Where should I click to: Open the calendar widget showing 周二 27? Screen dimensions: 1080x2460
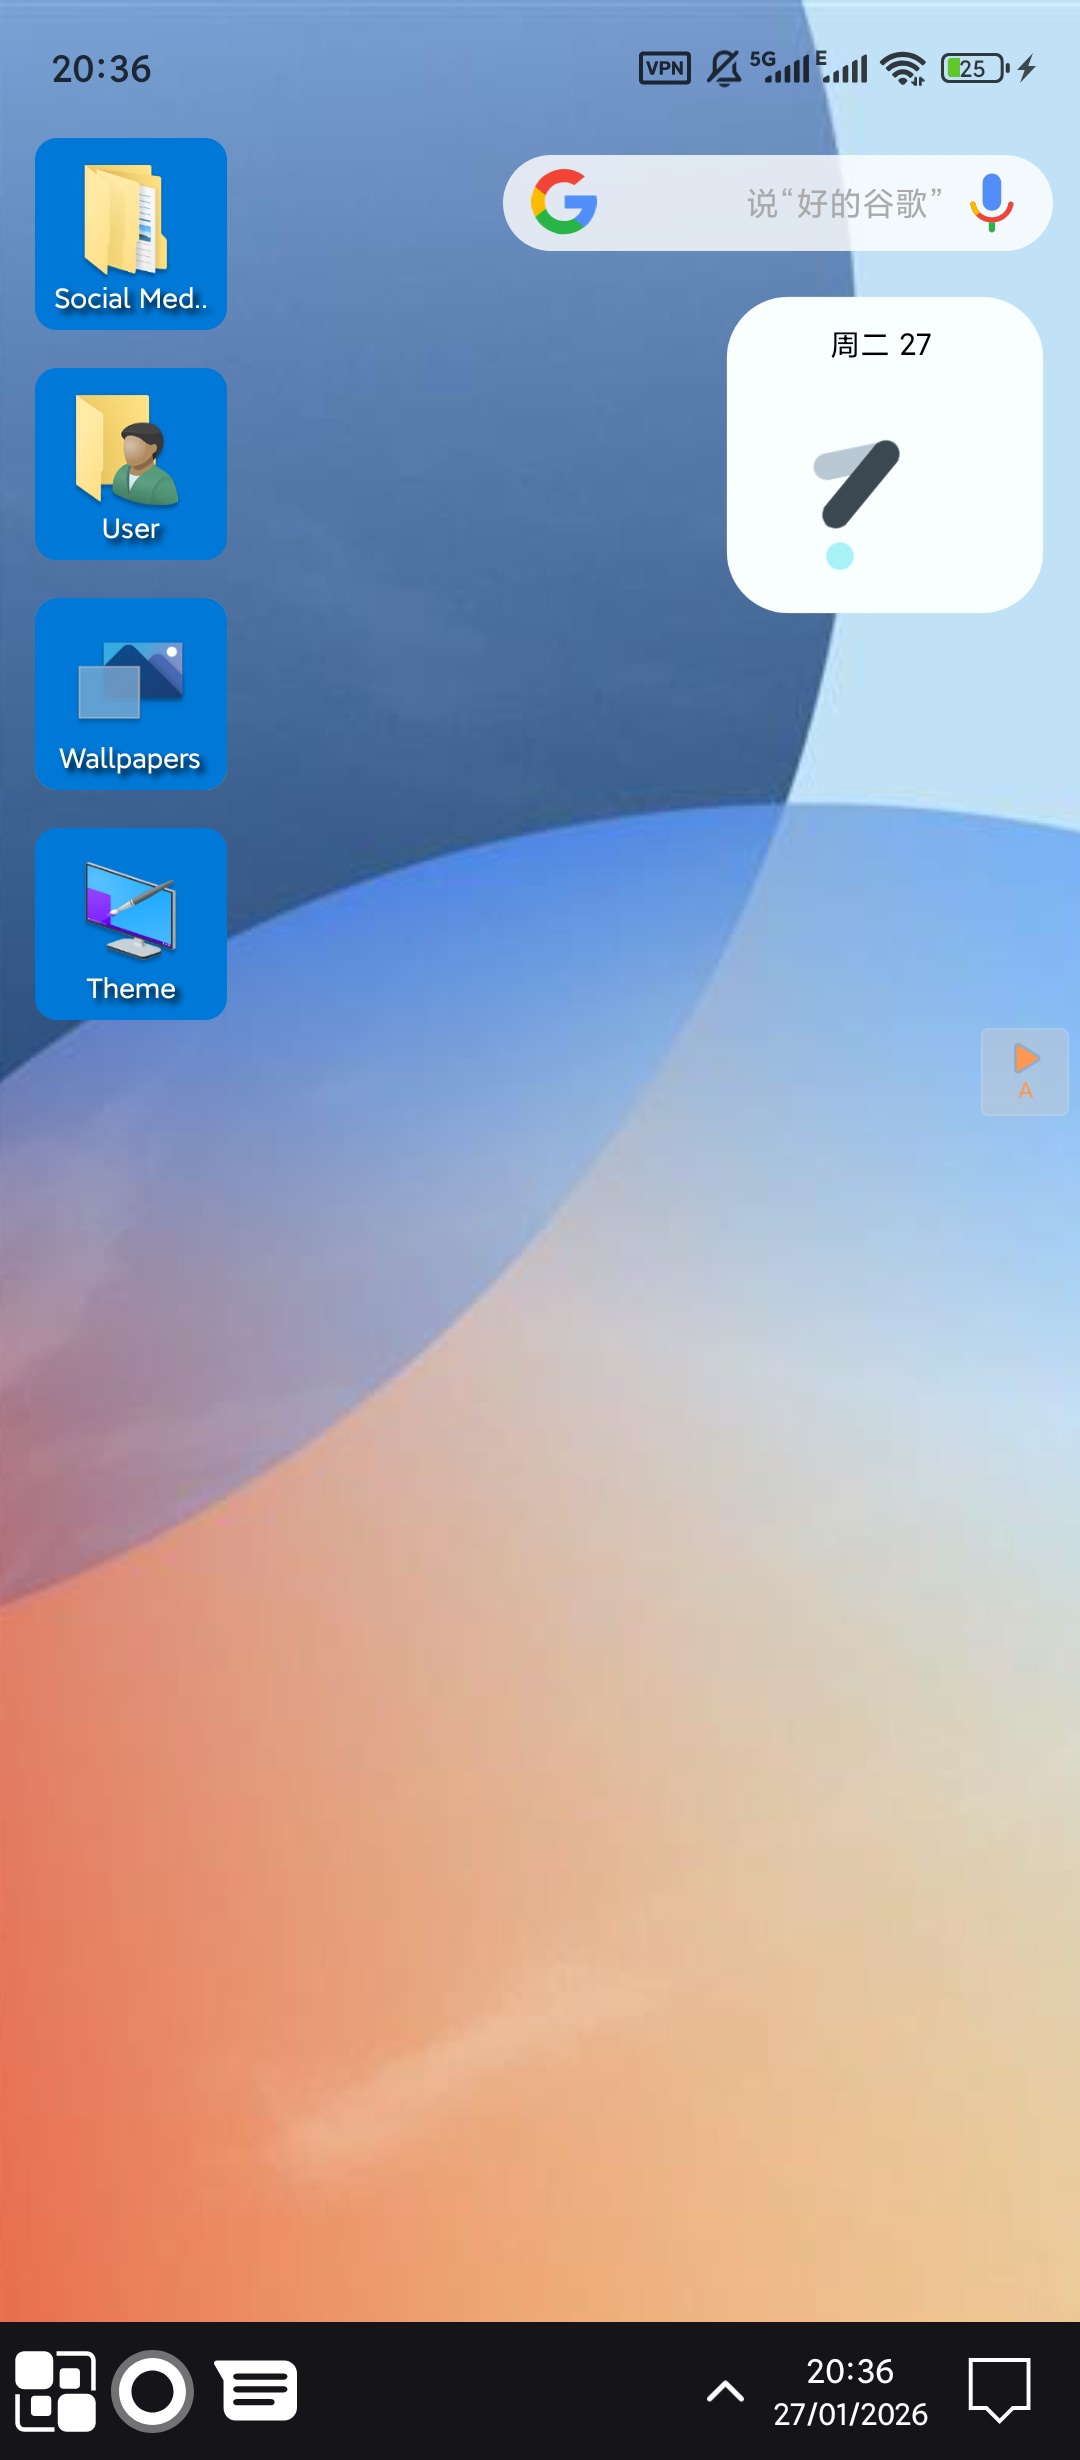885,455
